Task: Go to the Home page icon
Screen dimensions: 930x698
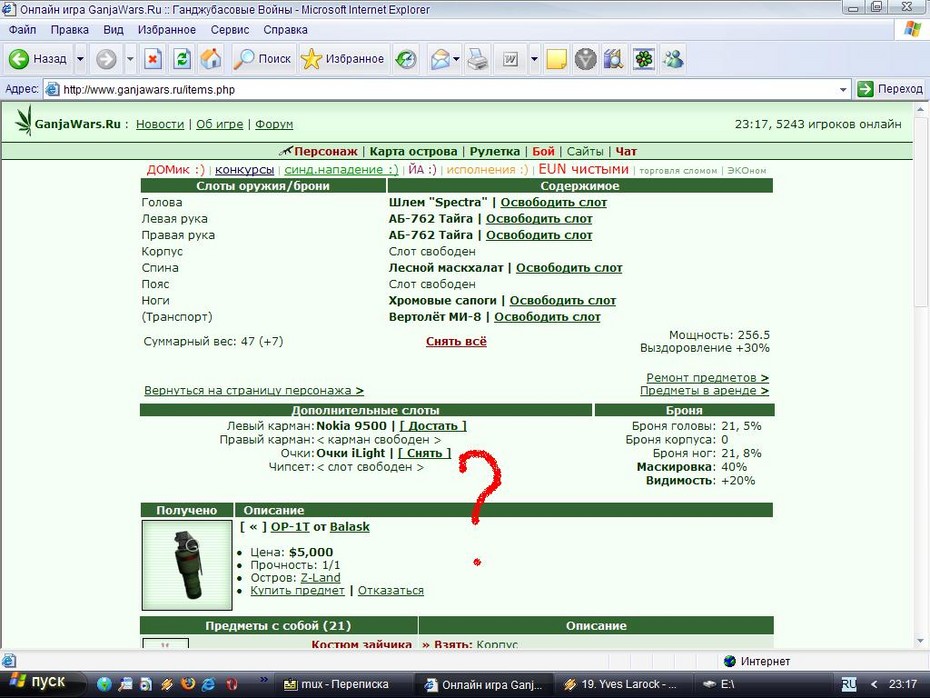Action: pos(211,59)
